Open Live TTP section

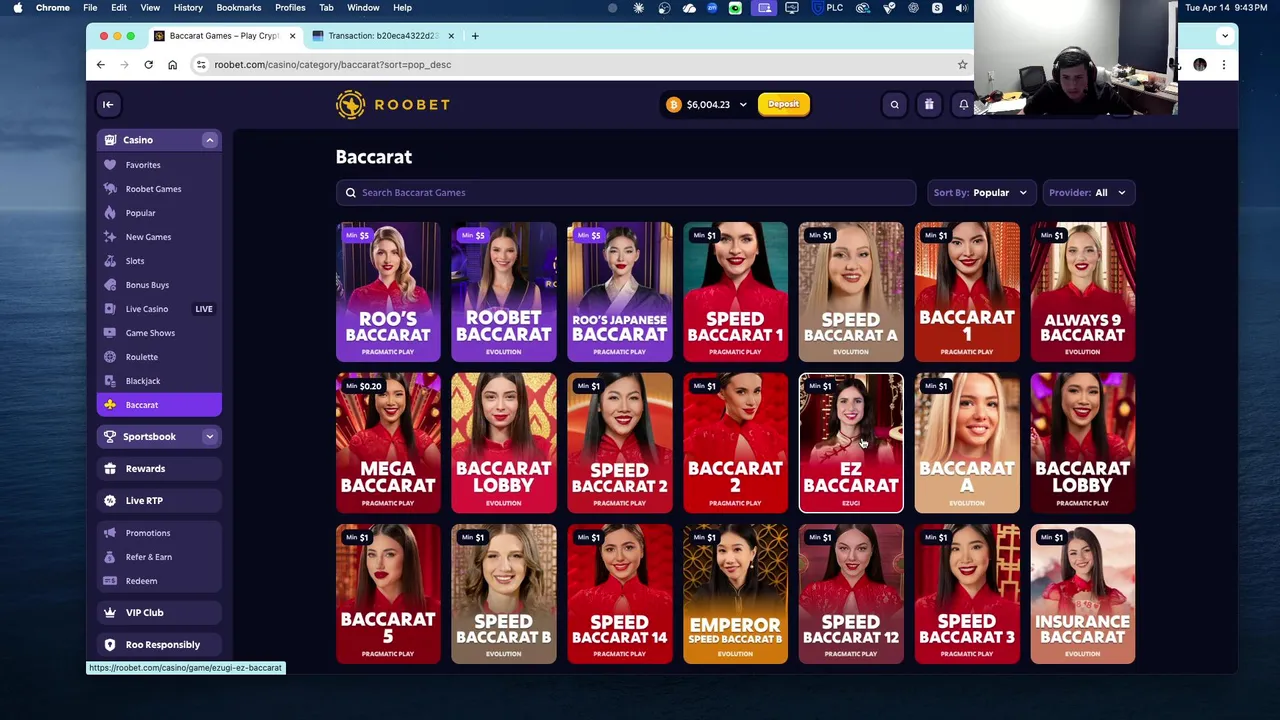159,500
